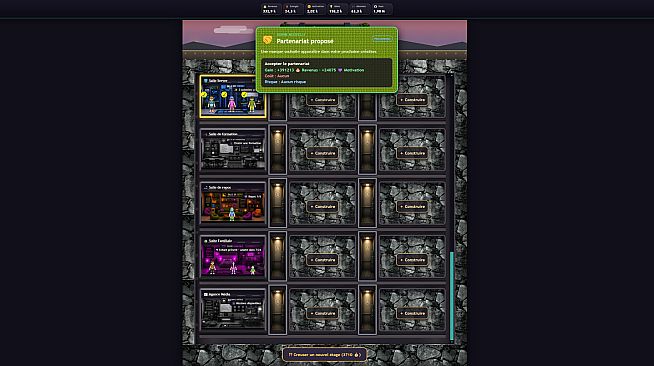Viewport: 654px width, 366px height.
Task: Build in the middle slot beside Salle de repos
Action: coord(323,207)
